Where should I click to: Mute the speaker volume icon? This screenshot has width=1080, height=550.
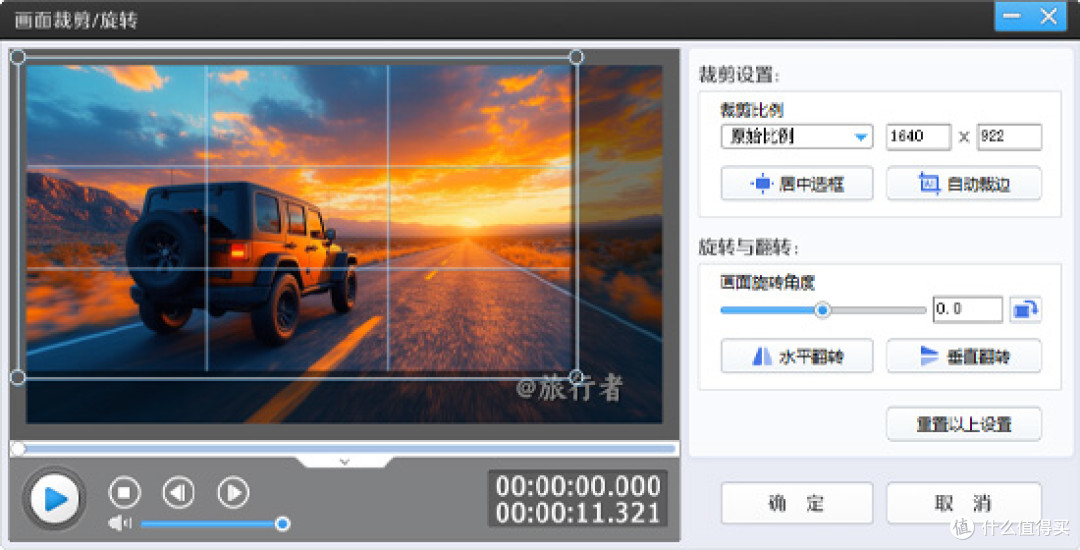pyautogui.click(x=119, y=524)
